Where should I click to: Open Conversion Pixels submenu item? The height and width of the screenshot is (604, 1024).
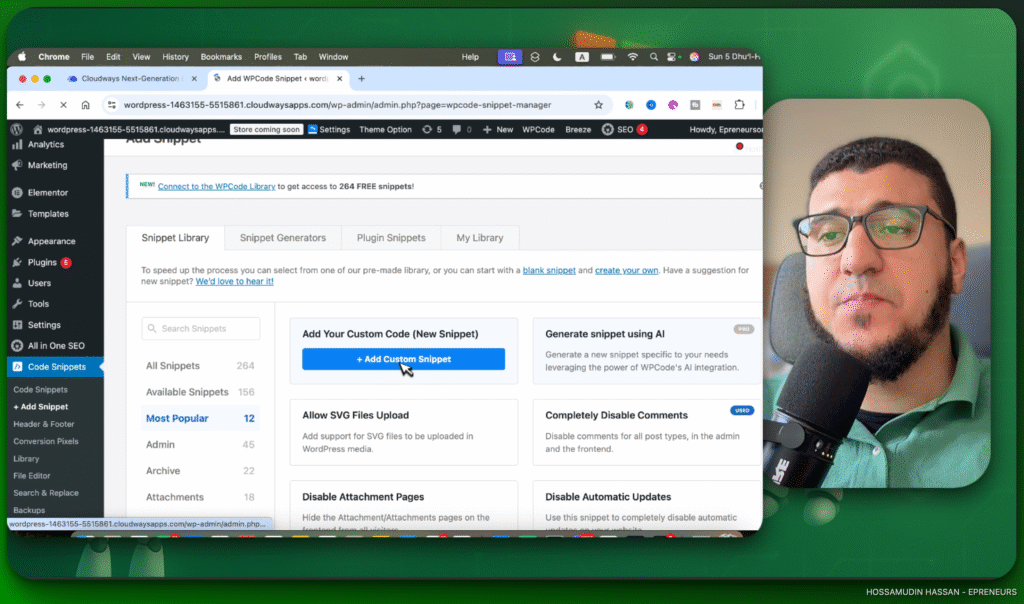point(46,441)
